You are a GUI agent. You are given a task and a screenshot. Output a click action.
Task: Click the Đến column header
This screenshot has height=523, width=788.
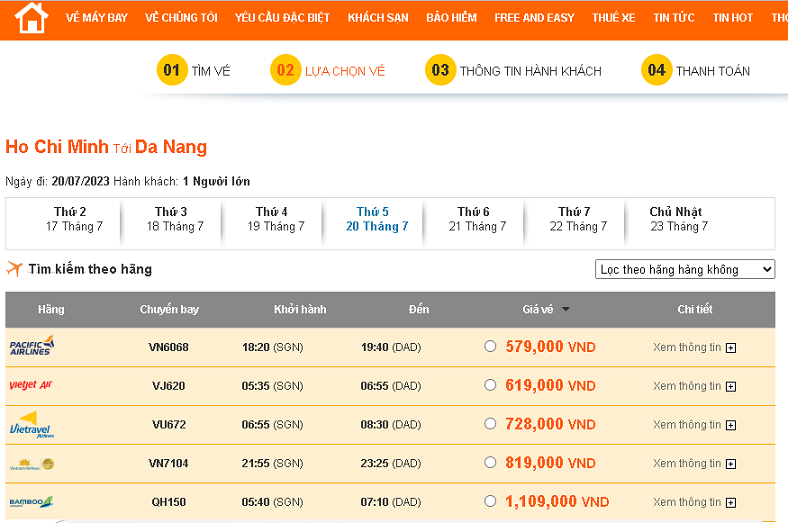point(419,309)
